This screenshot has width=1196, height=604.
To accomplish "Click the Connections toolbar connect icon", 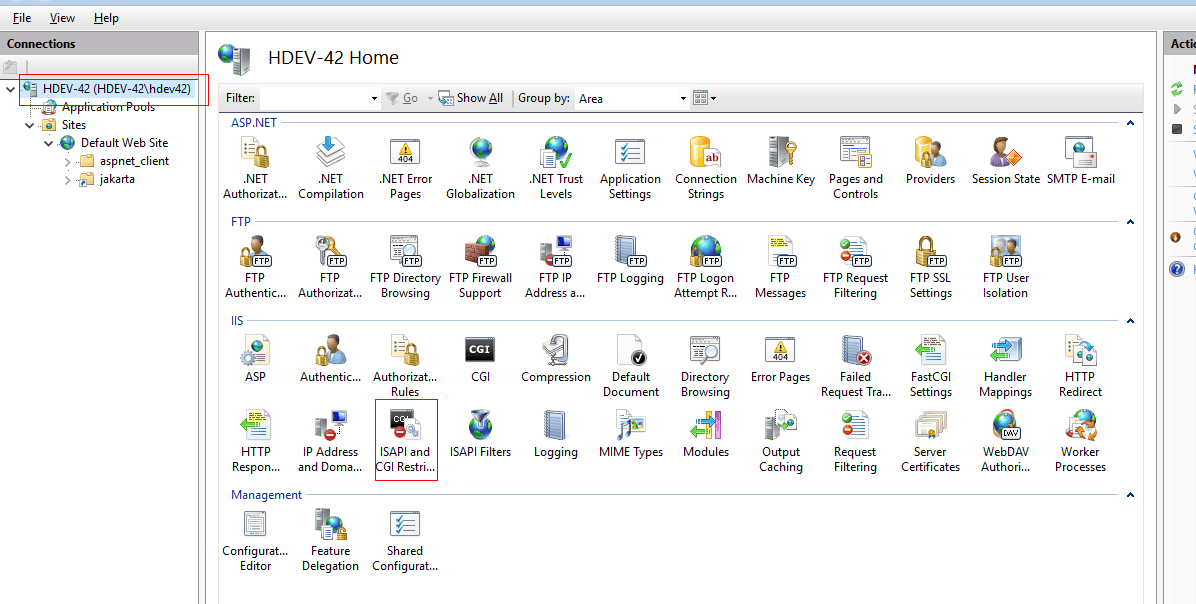I will [11, 67].
